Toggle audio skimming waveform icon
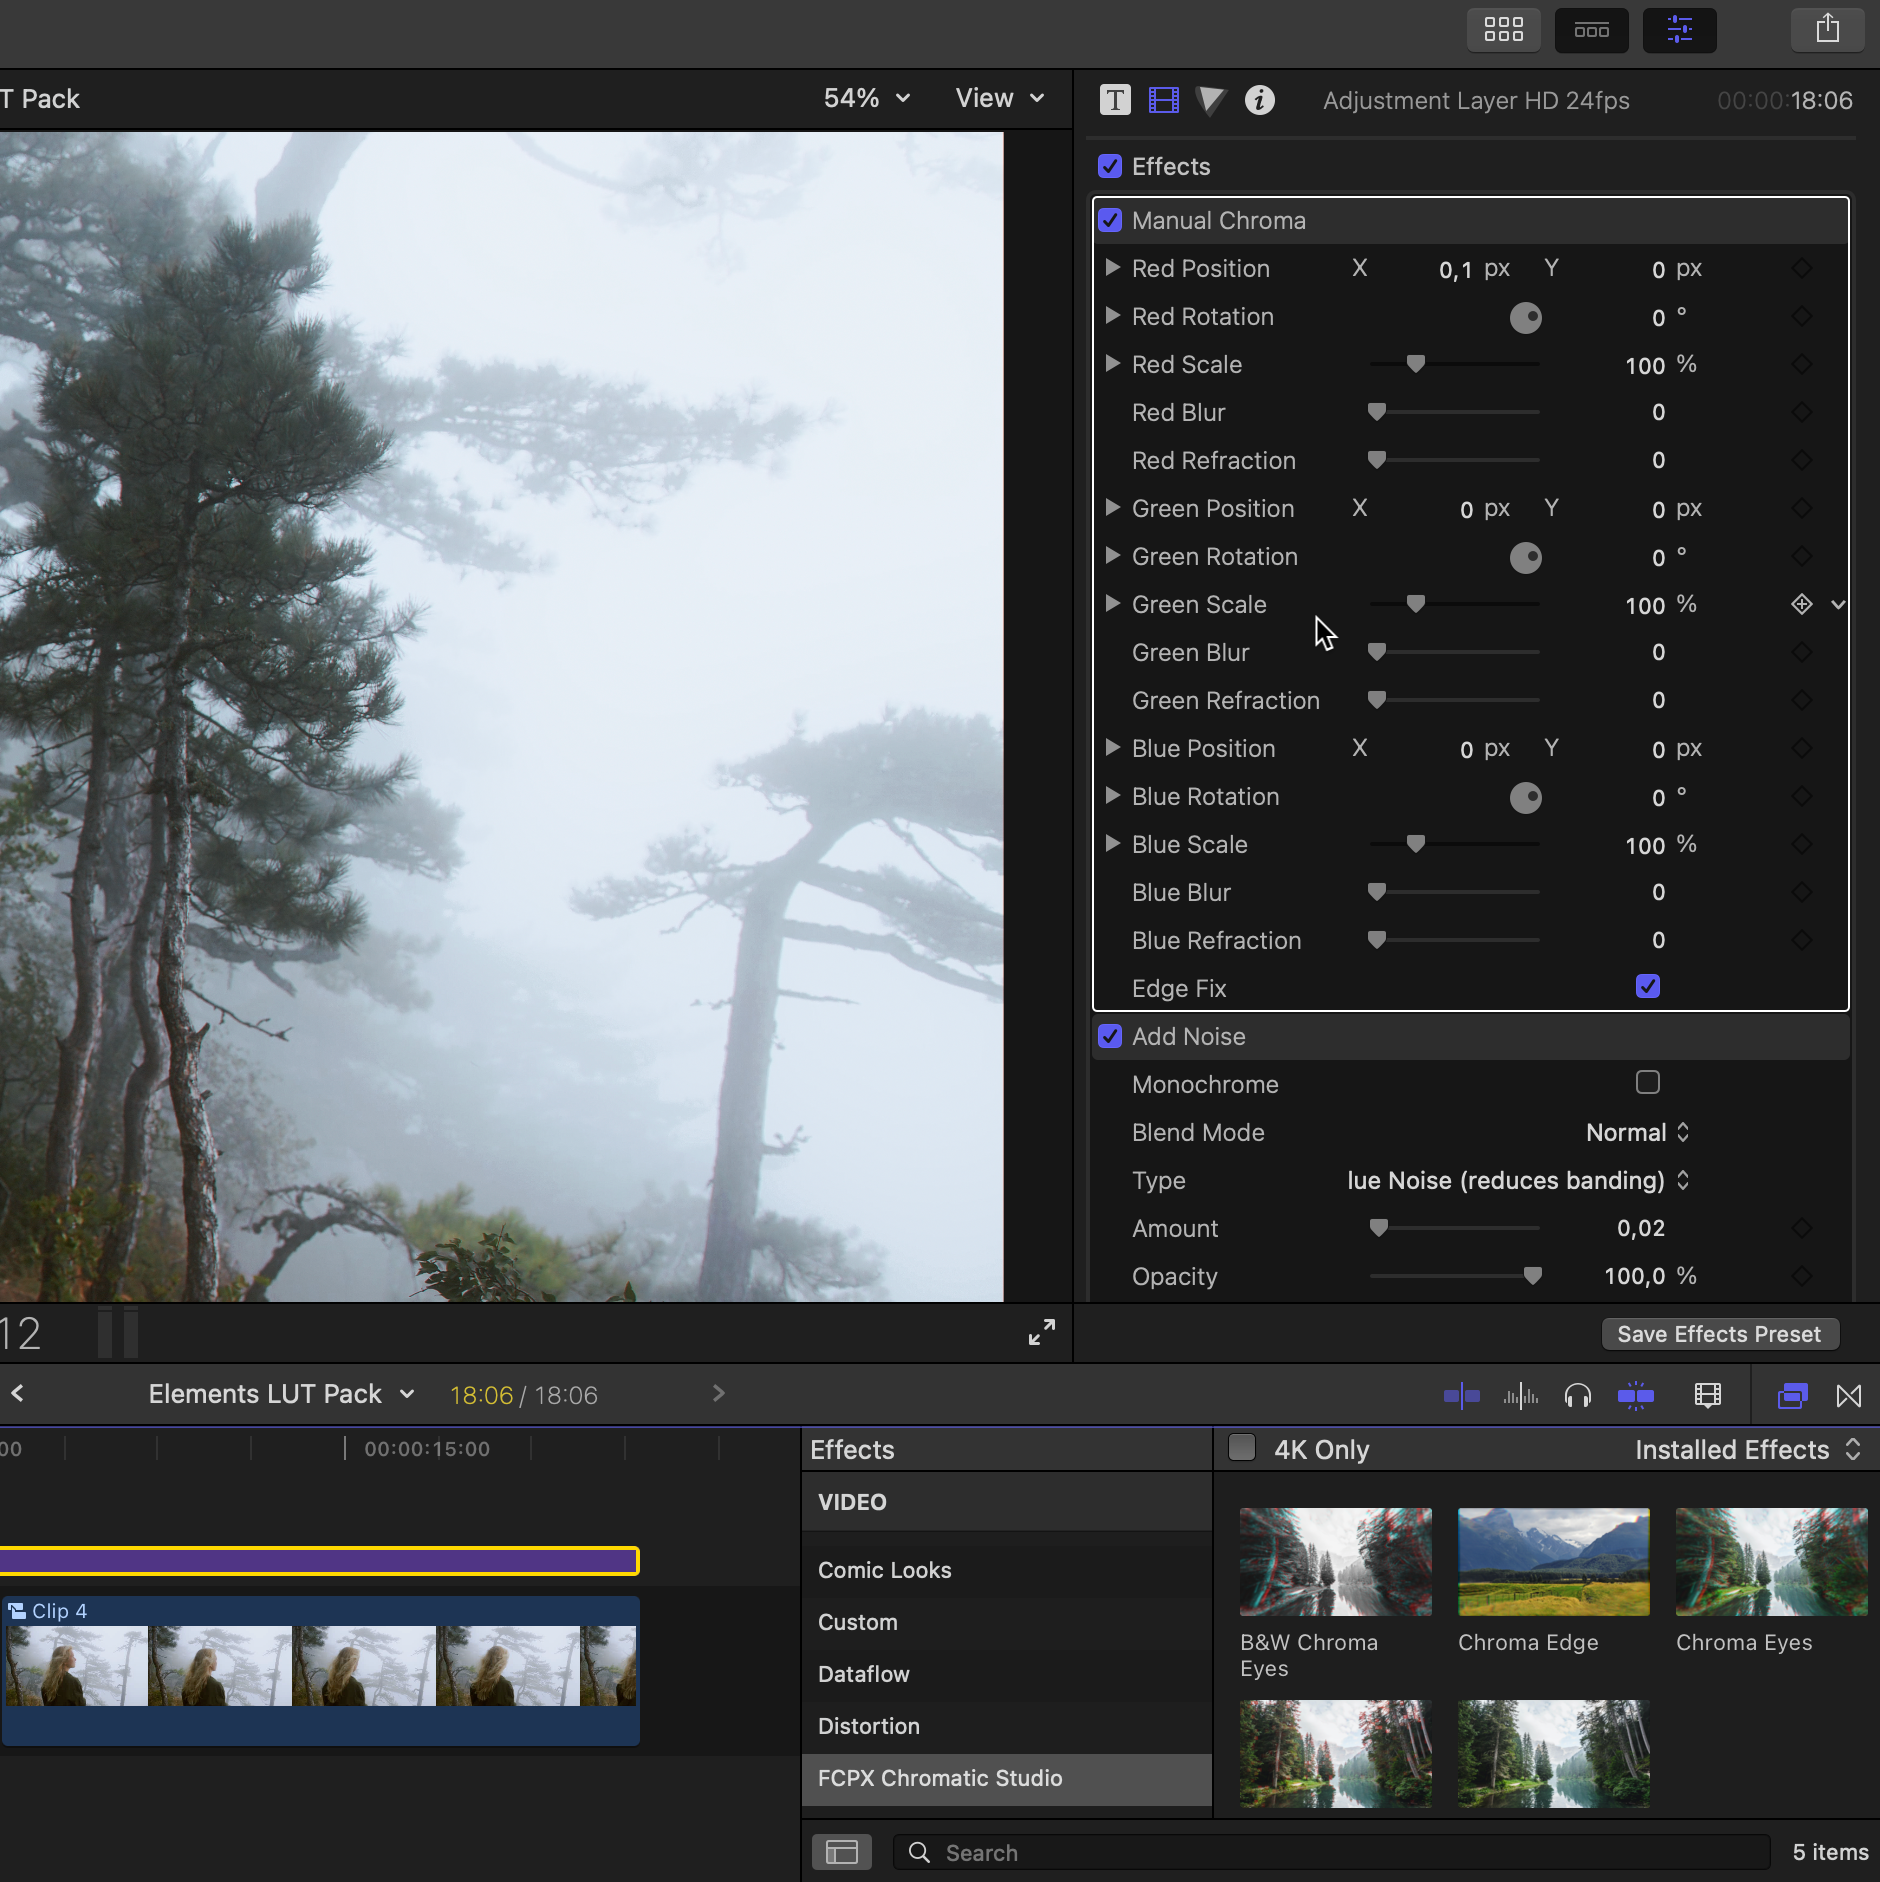 coord(1520,1395)
